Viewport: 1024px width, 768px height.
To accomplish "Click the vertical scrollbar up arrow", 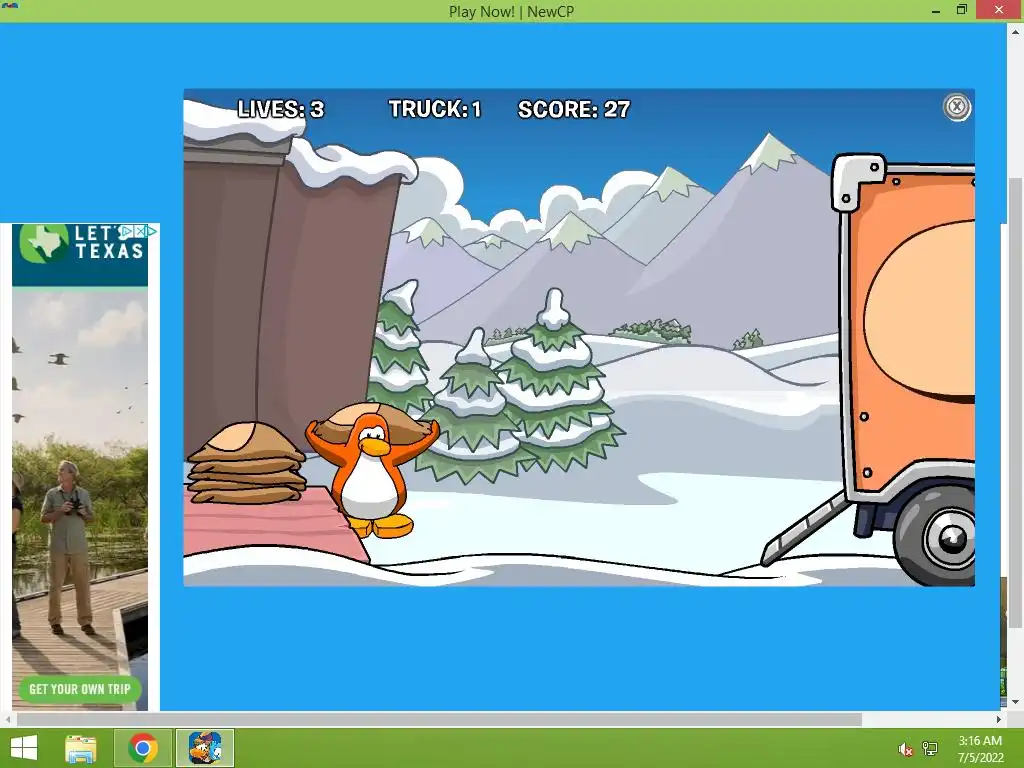I will click(1016, 31).
